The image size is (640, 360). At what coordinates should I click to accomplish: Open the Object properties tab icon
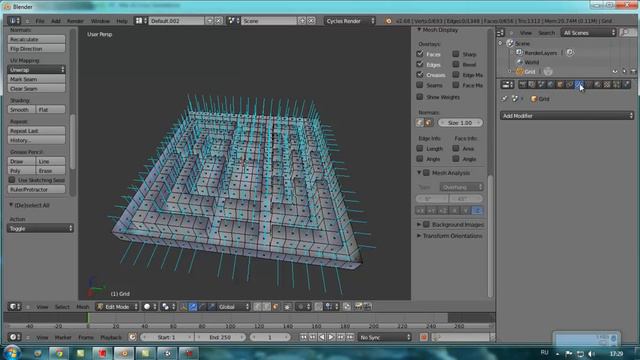[560, 84]
